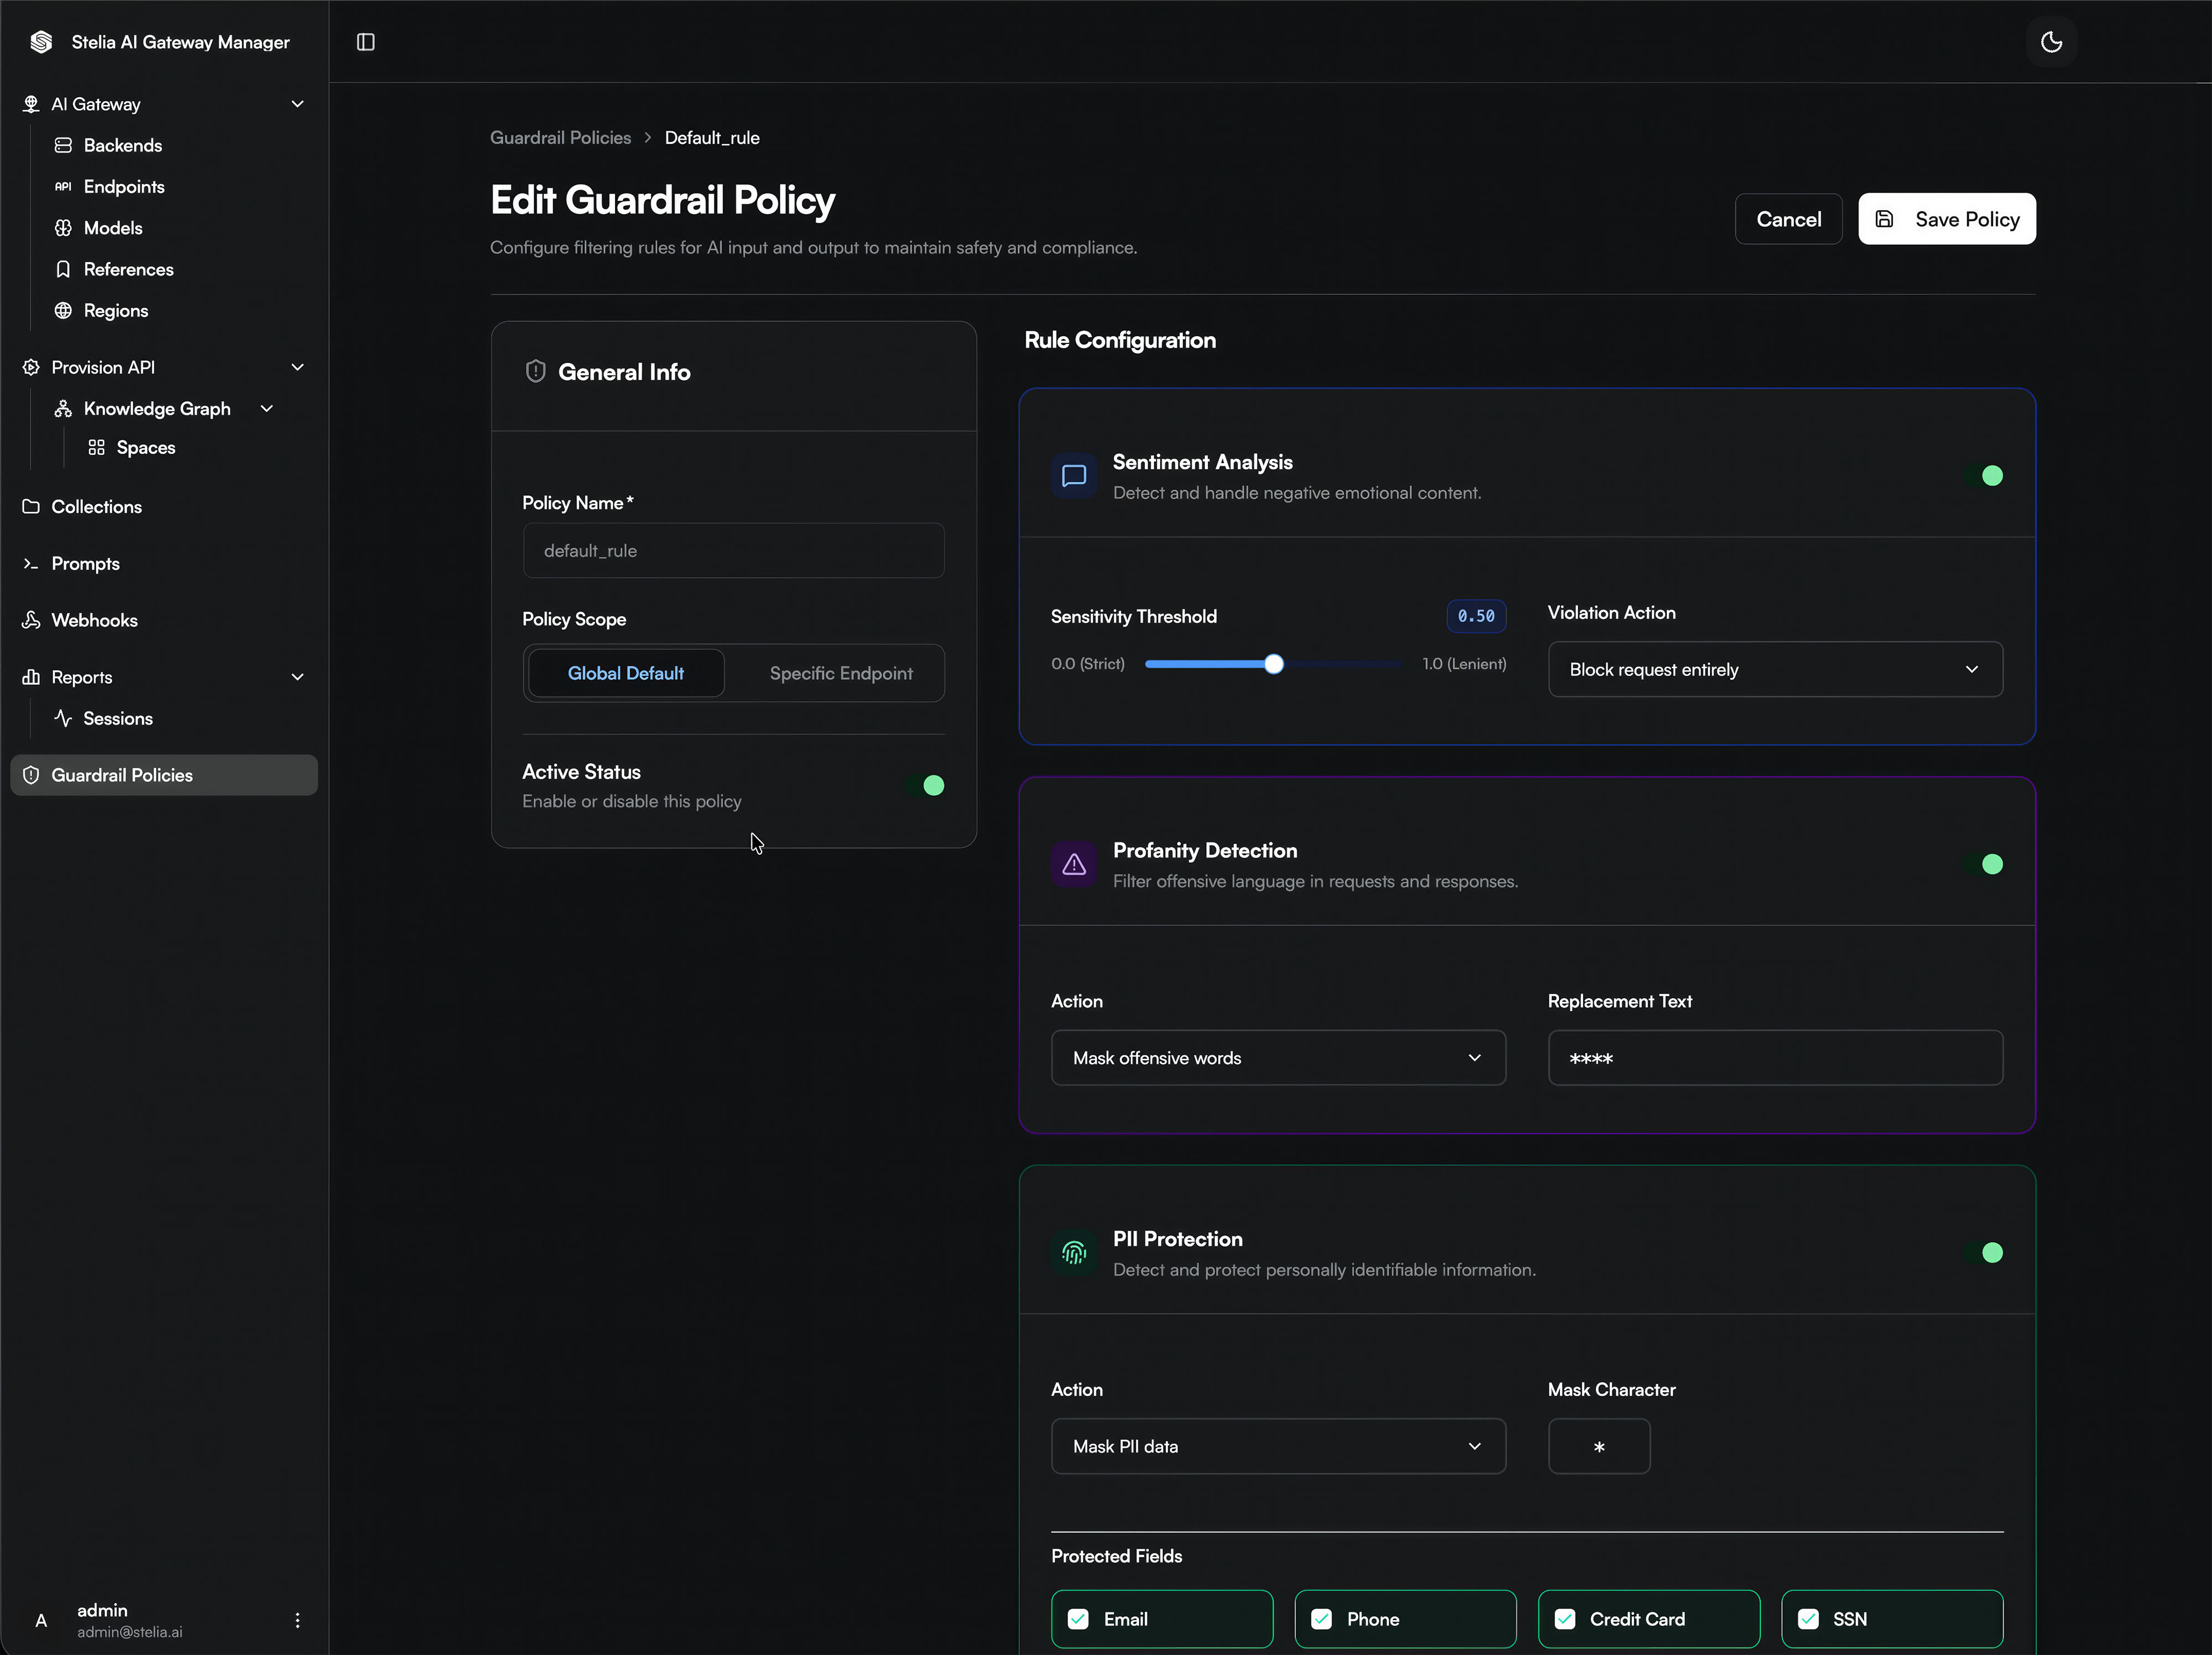Screen dimensions: 2212x1655
Task: Click the Sensitivity Threshold slider handle
Action: click(1273, 664)
